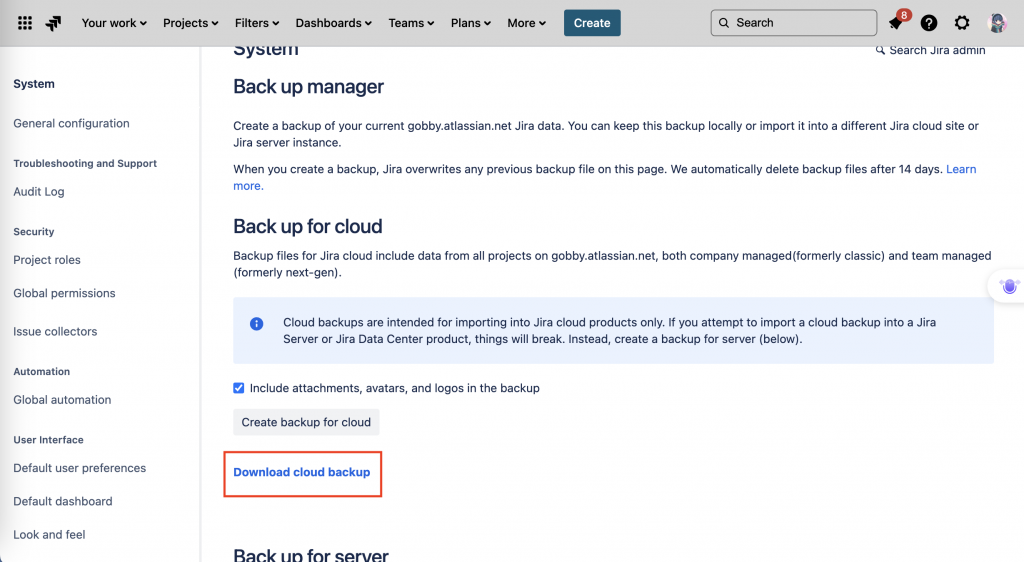Click the Jira logo icon

click(x=54, y=23)
